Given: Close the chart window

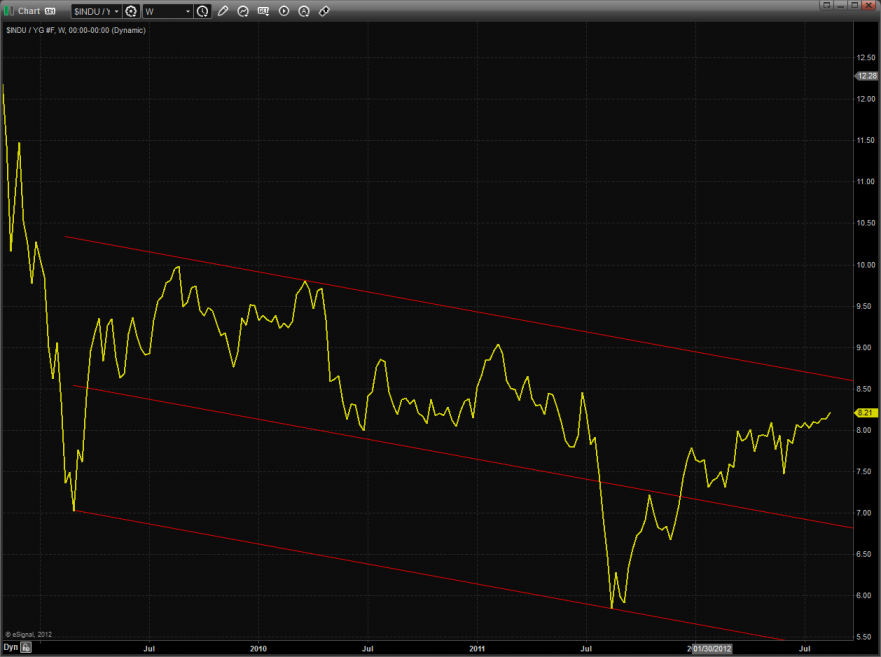Looking at the screenshot, I should (x=869, y=5).
